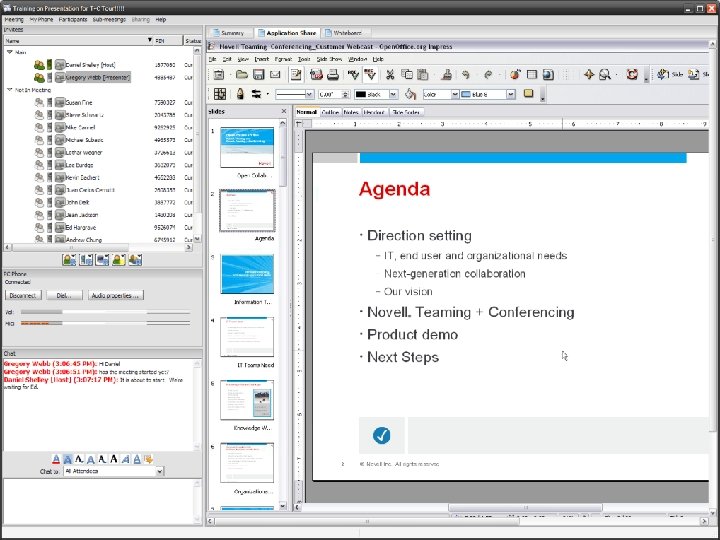Click the Export as PDF icon
720x540 pixels.
316,74
